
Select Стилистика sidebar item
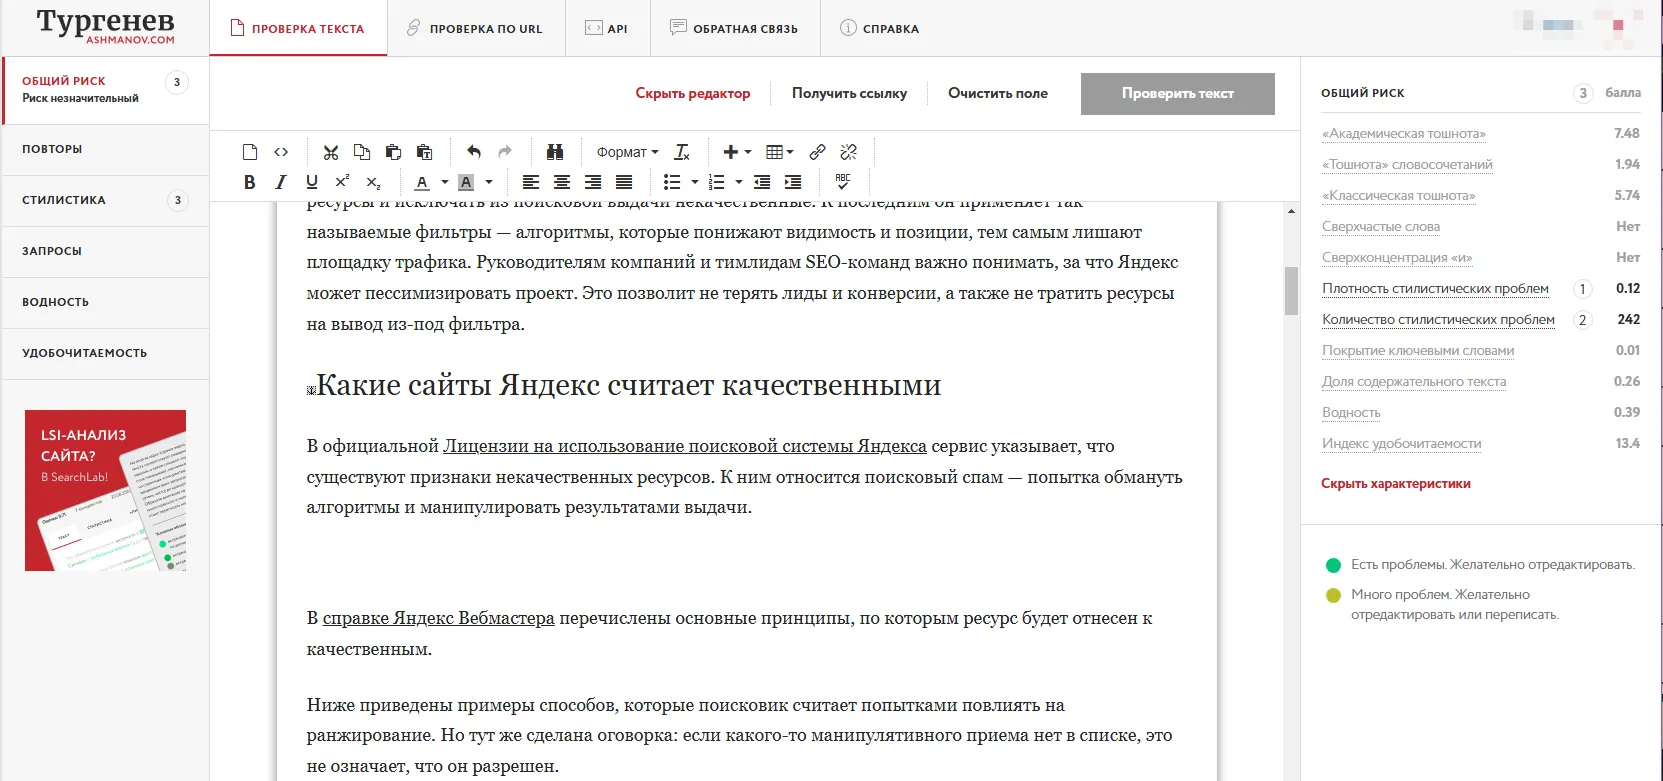pyautogui.click(x=105, y=200)
